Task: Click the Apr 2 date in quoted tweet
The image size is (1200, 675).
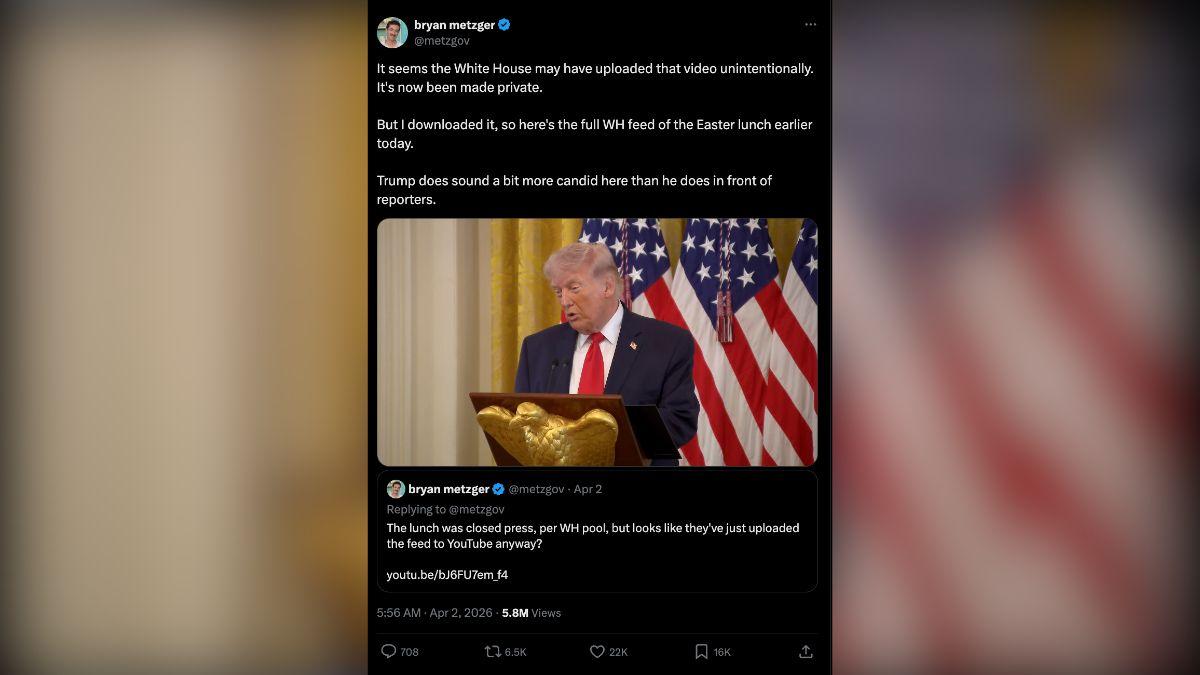Action: click(588, 489)
